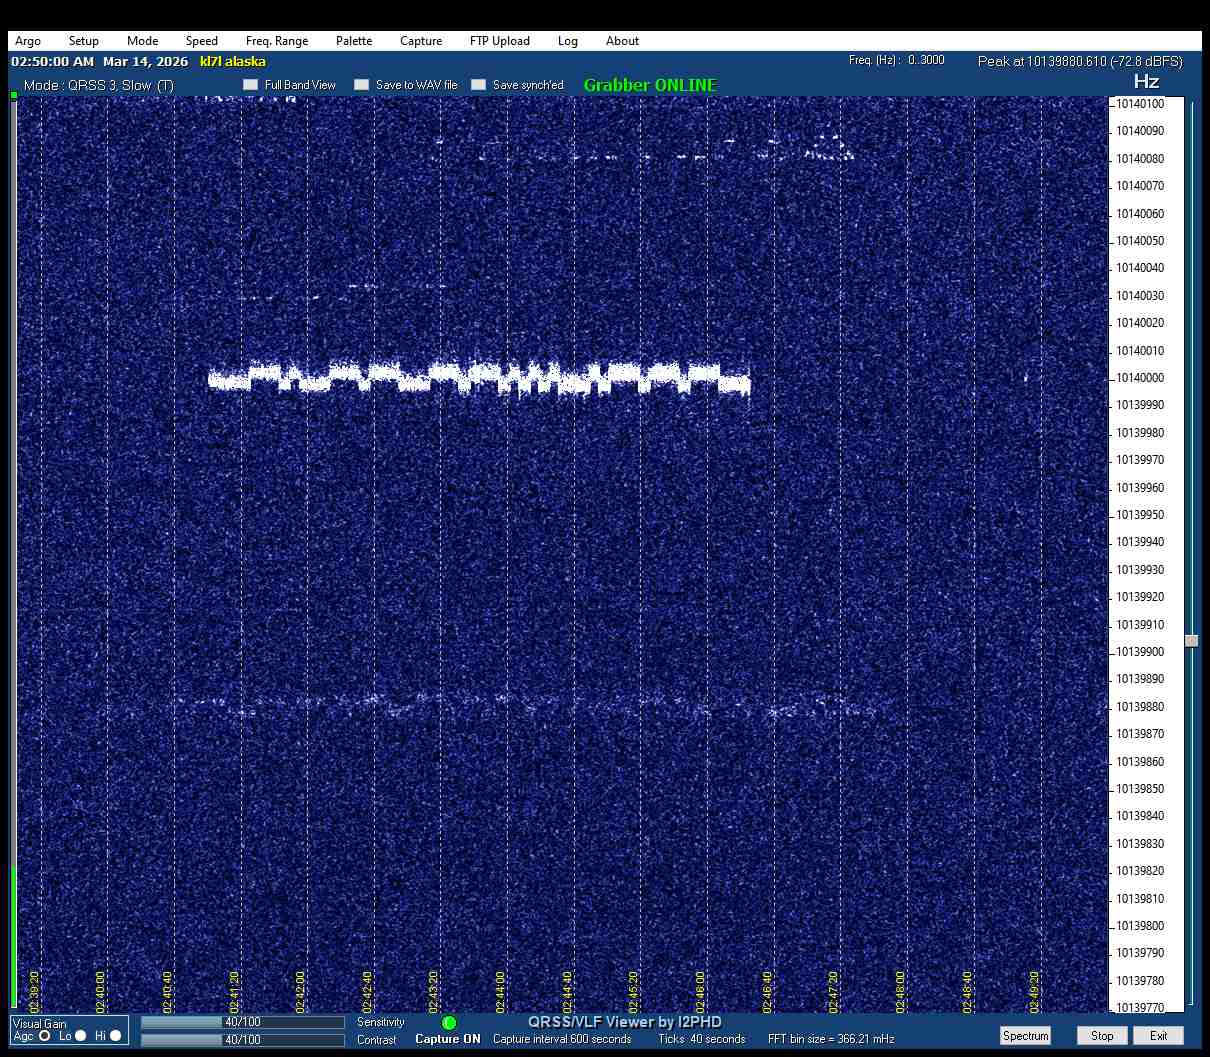Open the FTP Upload menu
The width and height of the screenshot is (1210, 1057).
499,41
